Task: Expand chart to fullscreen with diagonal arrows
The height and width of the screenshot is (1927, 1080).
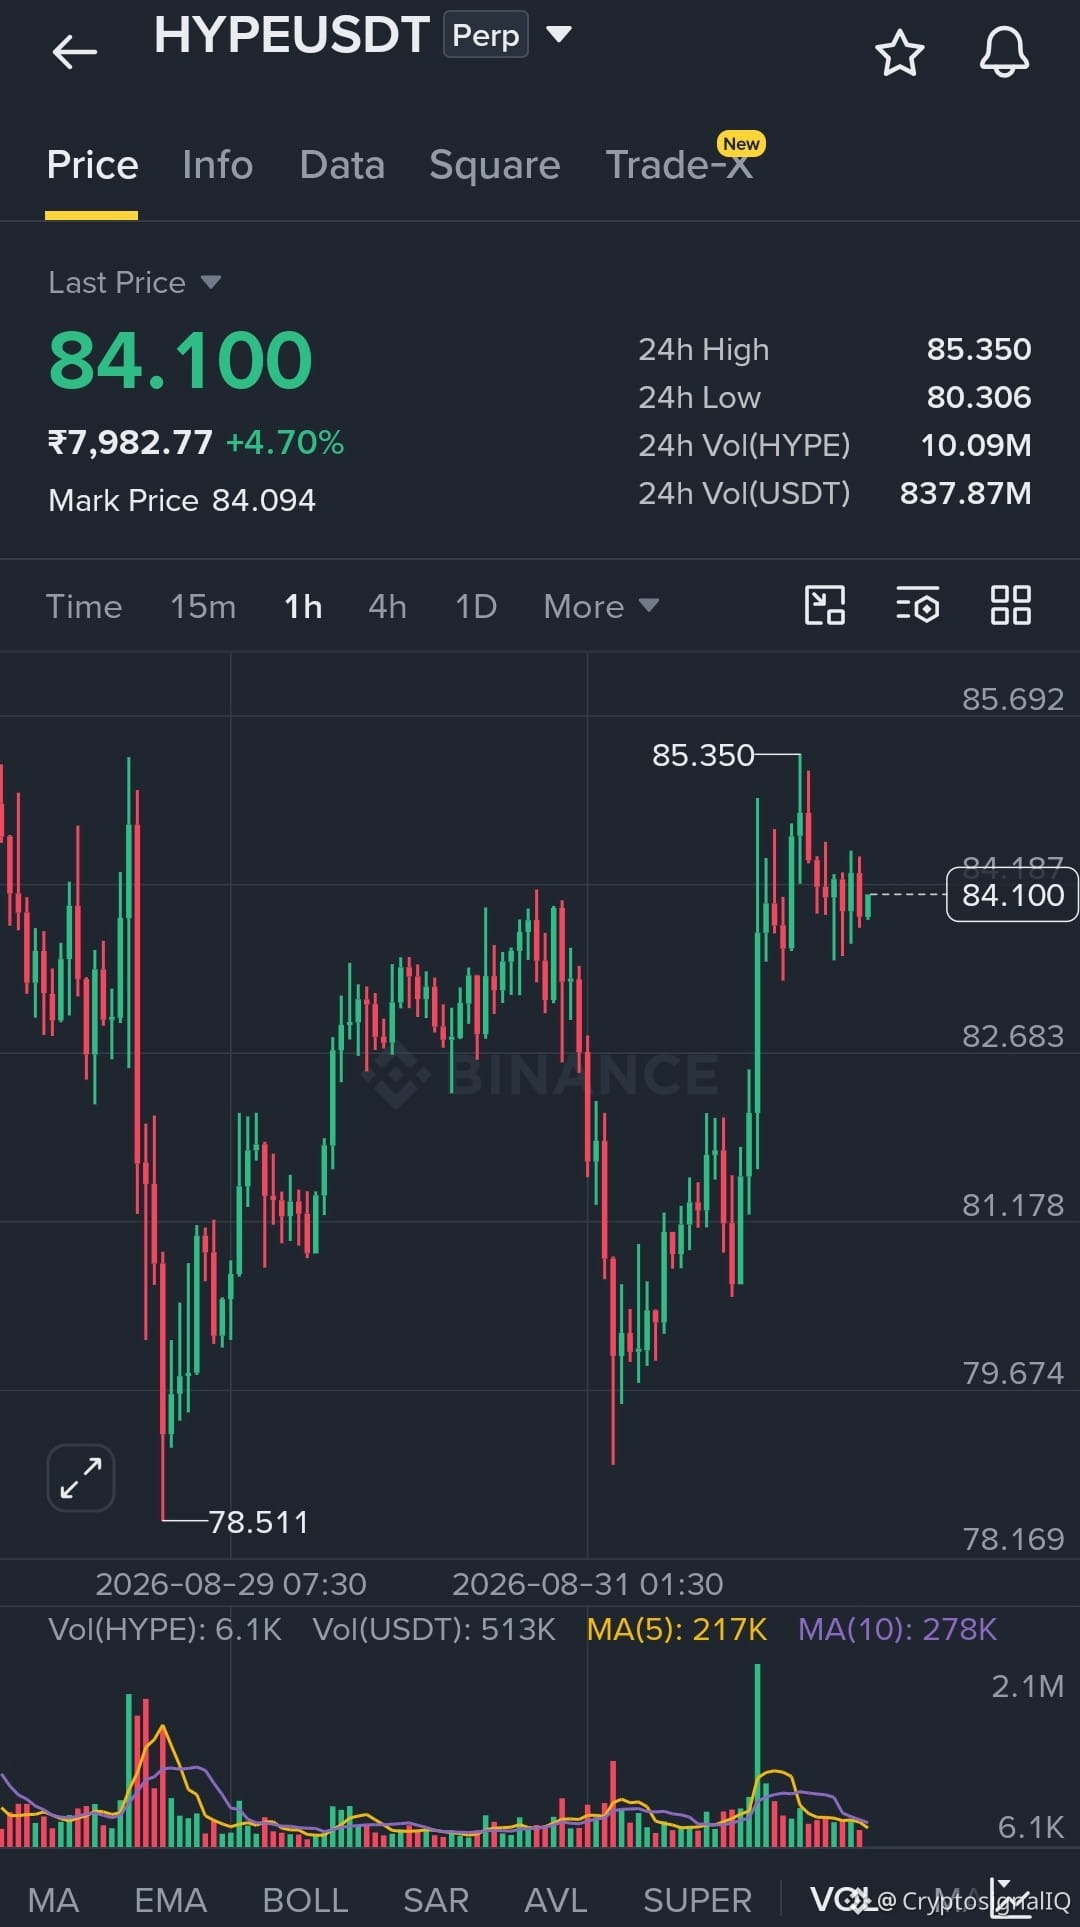Action: coord(81,1478)
